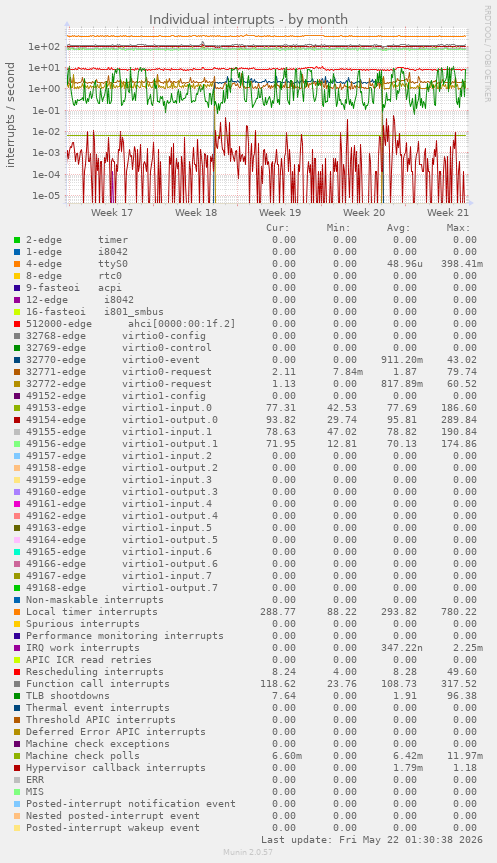This screenshot has width=497, height=863.
Task: Click the virtio0-event legend label
Action: pos(161,360)
